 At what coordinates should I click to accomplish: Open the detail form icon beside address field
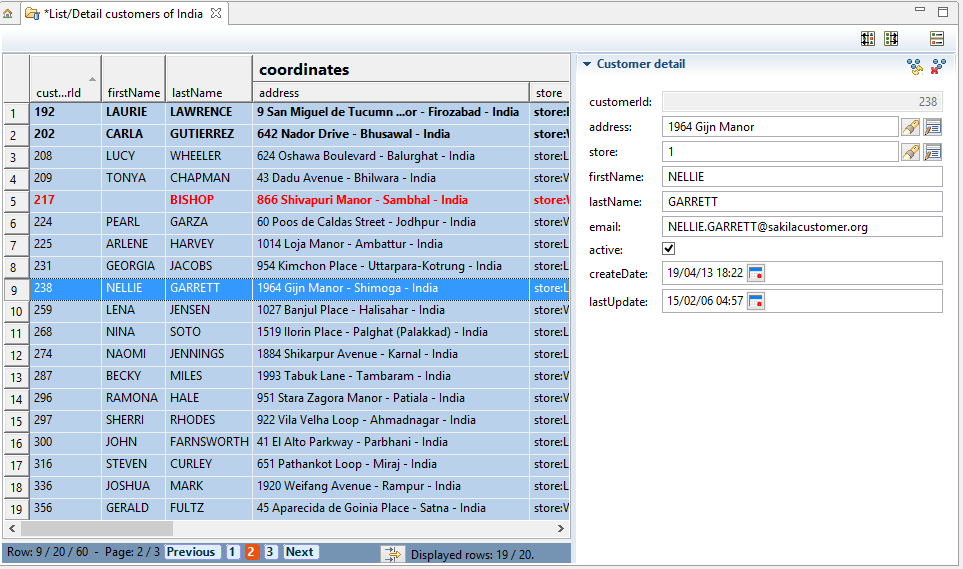[x=933, y=127]
